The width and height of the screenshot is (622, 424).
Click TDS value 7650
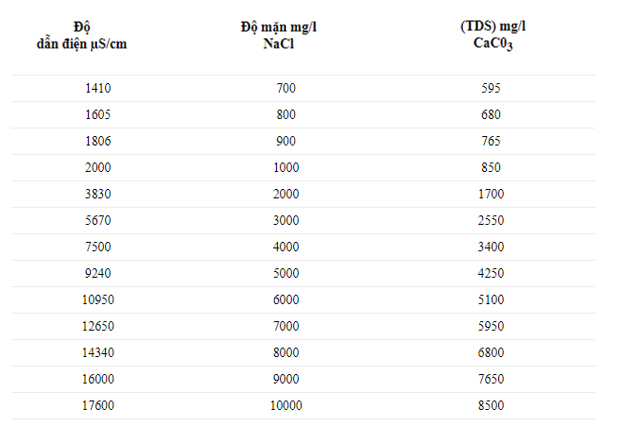tap(489, 377)
